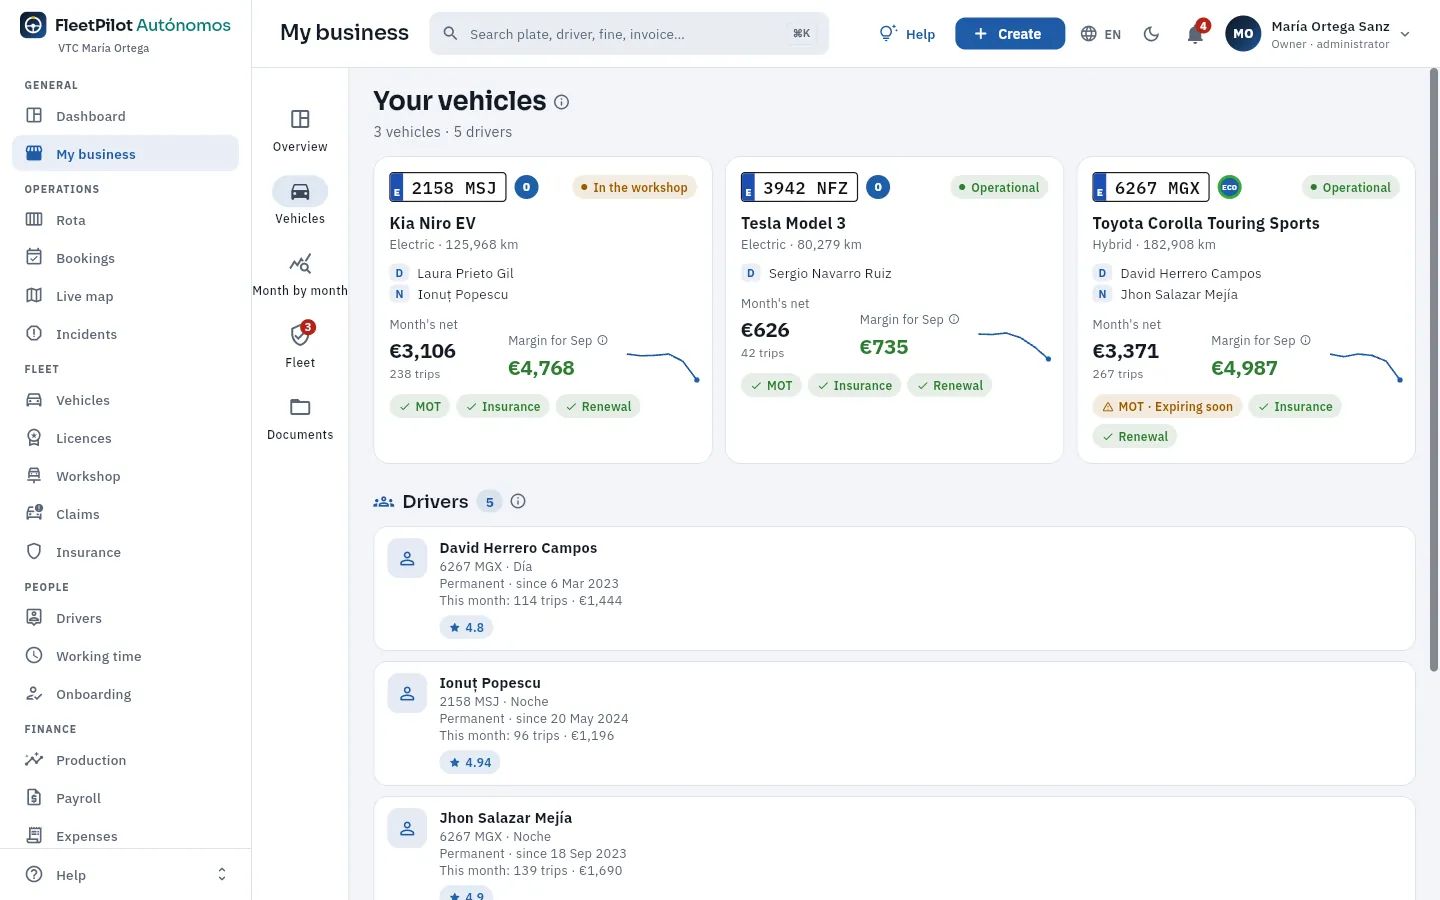Switch to Fleet tab with 3 badge

point(300,347)
